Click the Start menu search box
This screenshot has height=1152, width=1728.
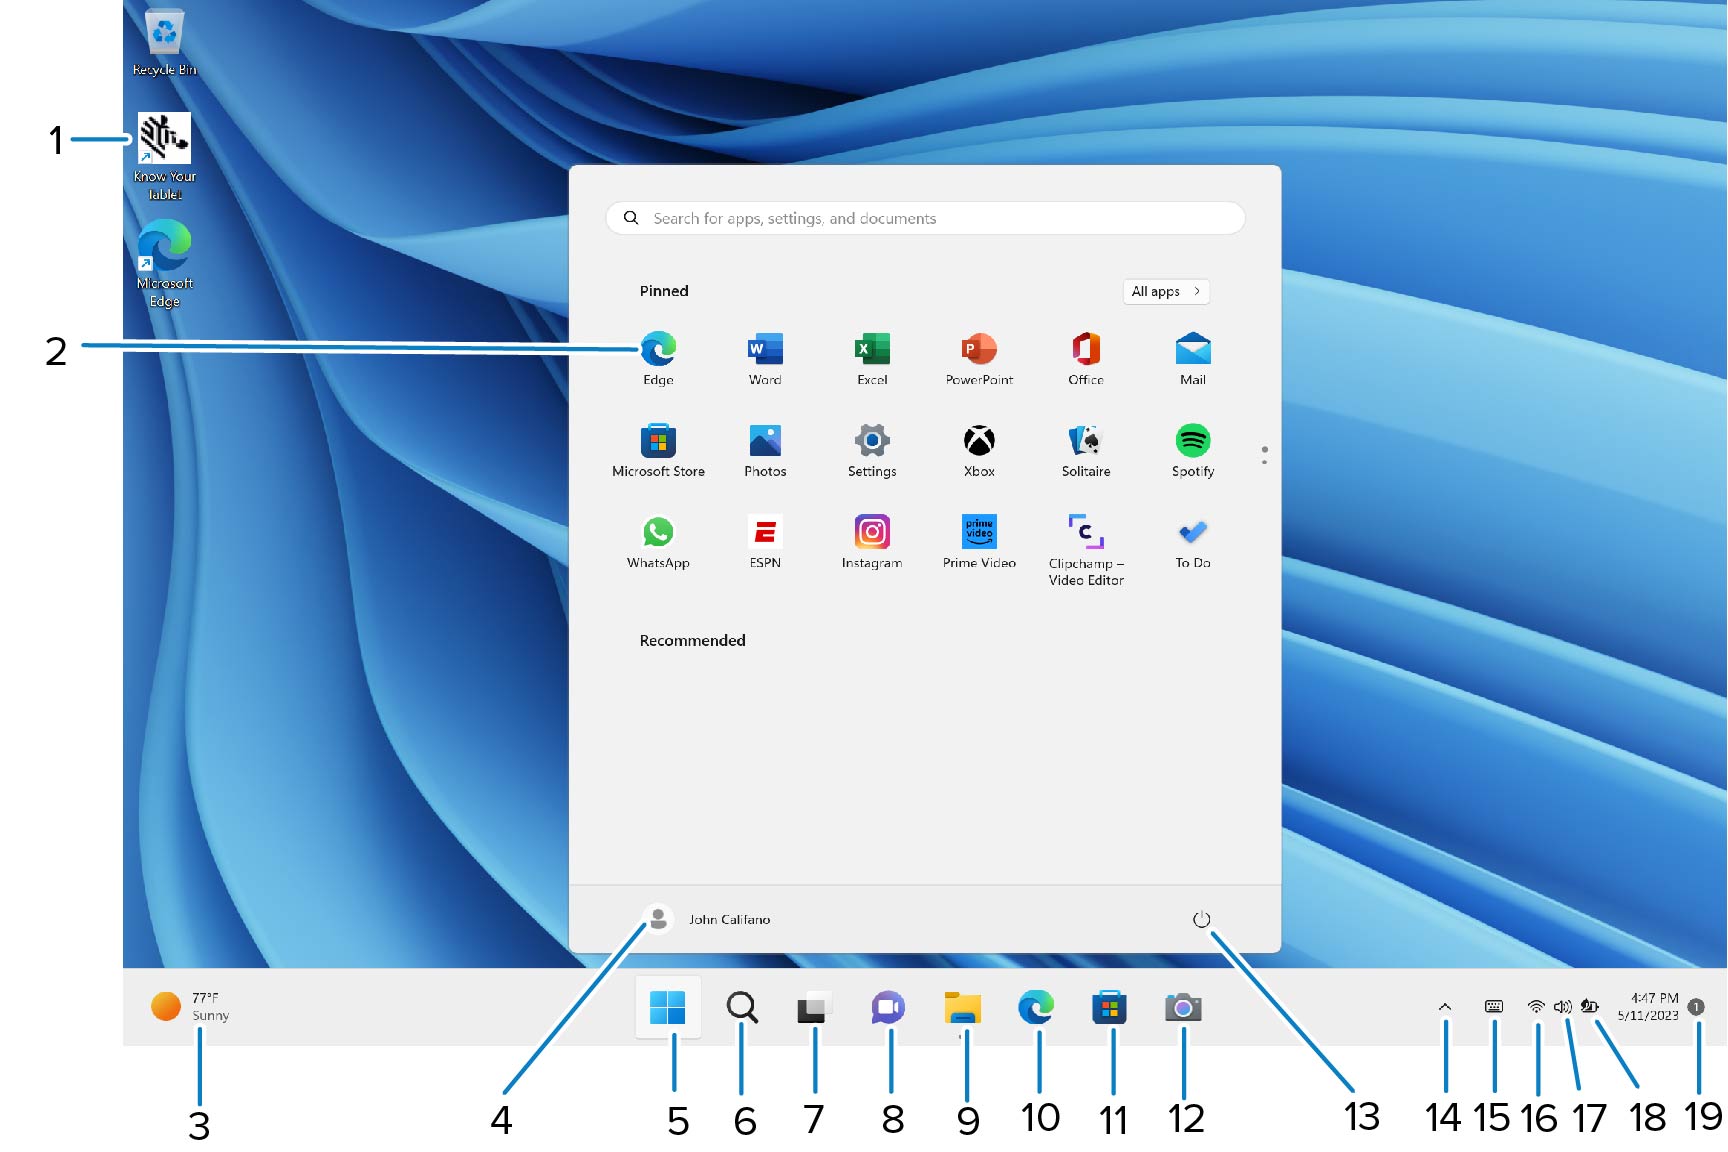click(925, 218)
